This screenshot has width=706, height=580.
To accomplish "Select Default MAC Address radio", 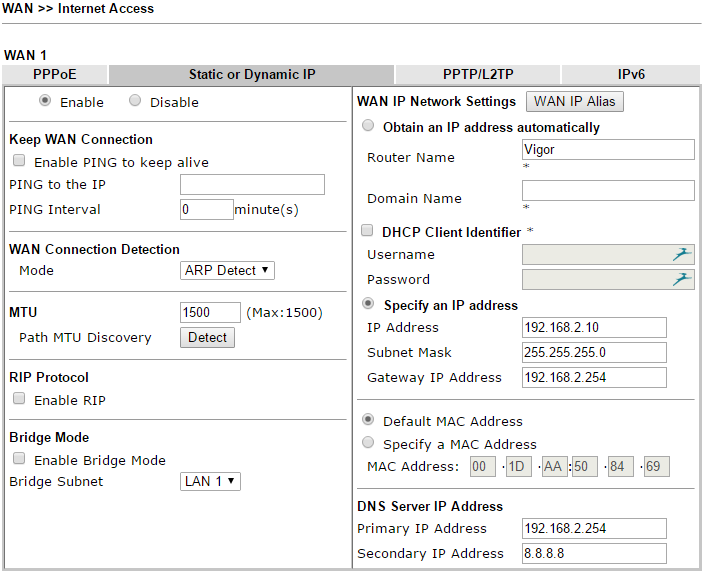I will (368, 420).
